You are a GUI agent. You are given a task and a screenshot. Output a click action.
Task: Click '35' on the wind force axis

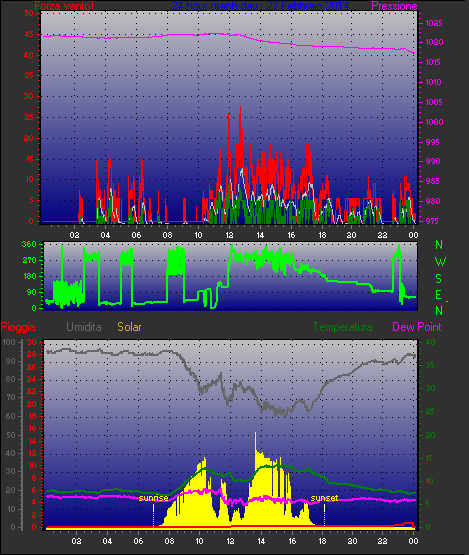(29, 75)
